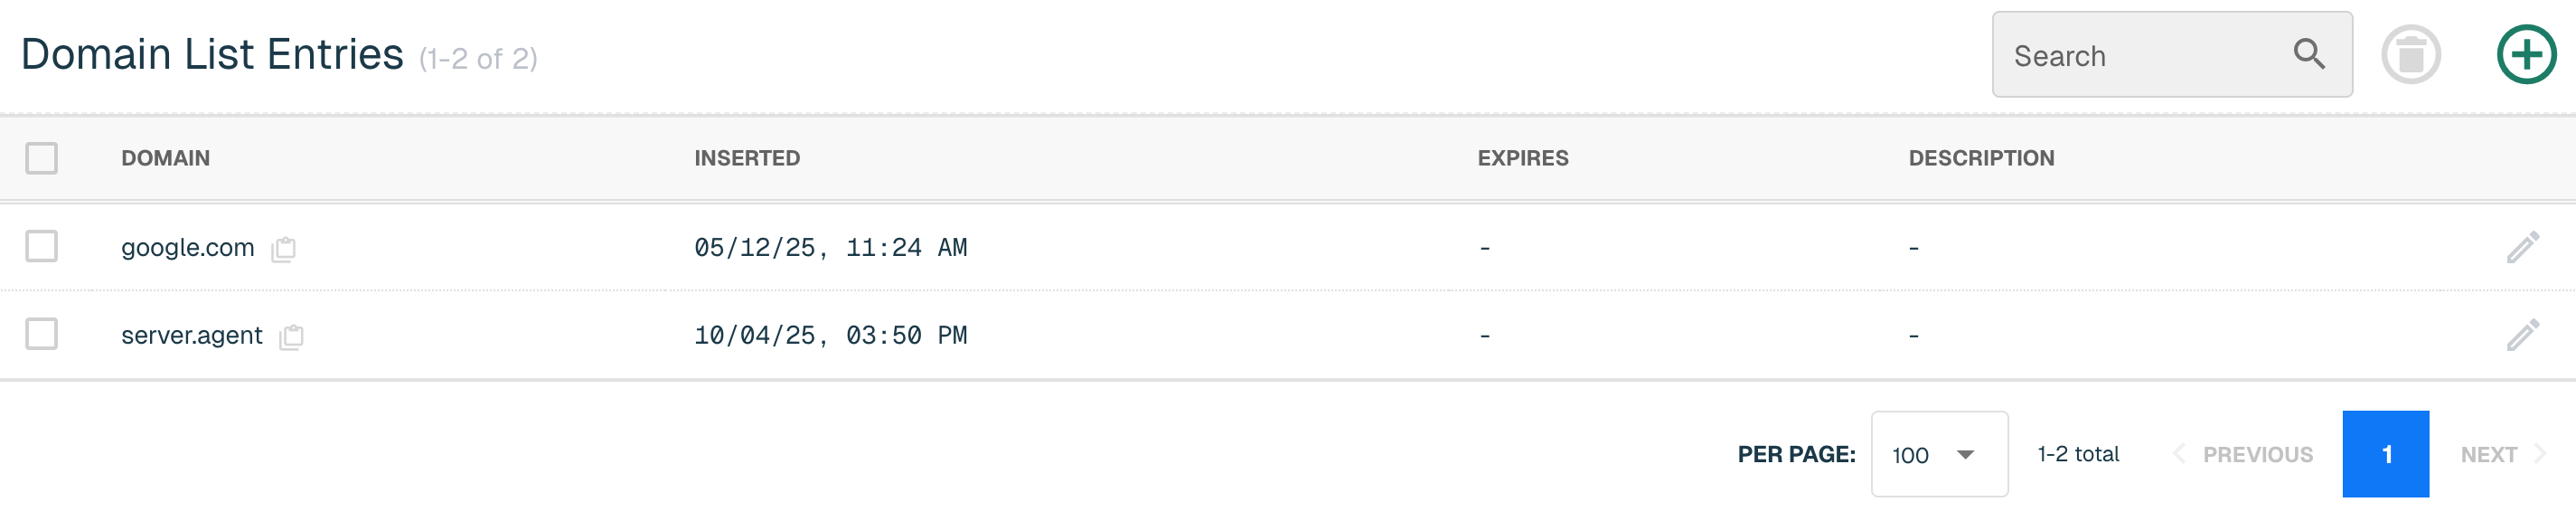Toggle the select-all checkbox in header
Image resolution: width=2576 pixels, height=521 pixels.
point(42,158)
